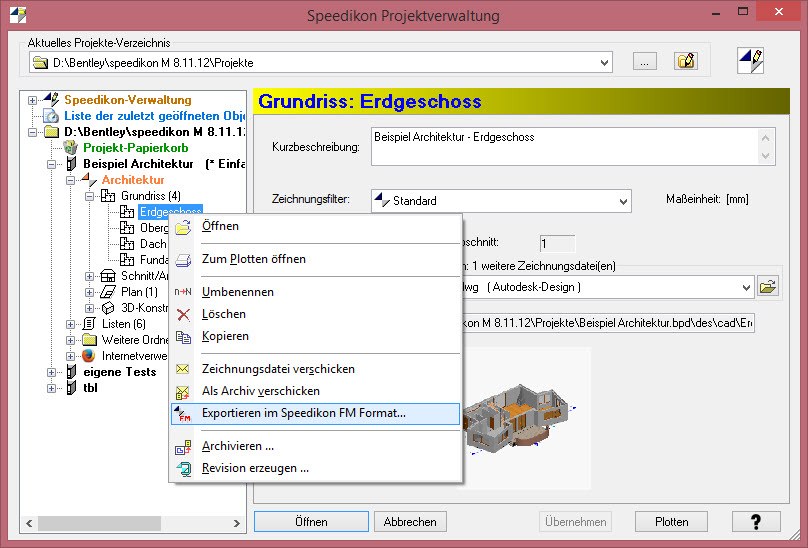
Task: Open the Autodesk-Design drawing file dropdown
Action: pyautogui.click(x=746, y=287)
